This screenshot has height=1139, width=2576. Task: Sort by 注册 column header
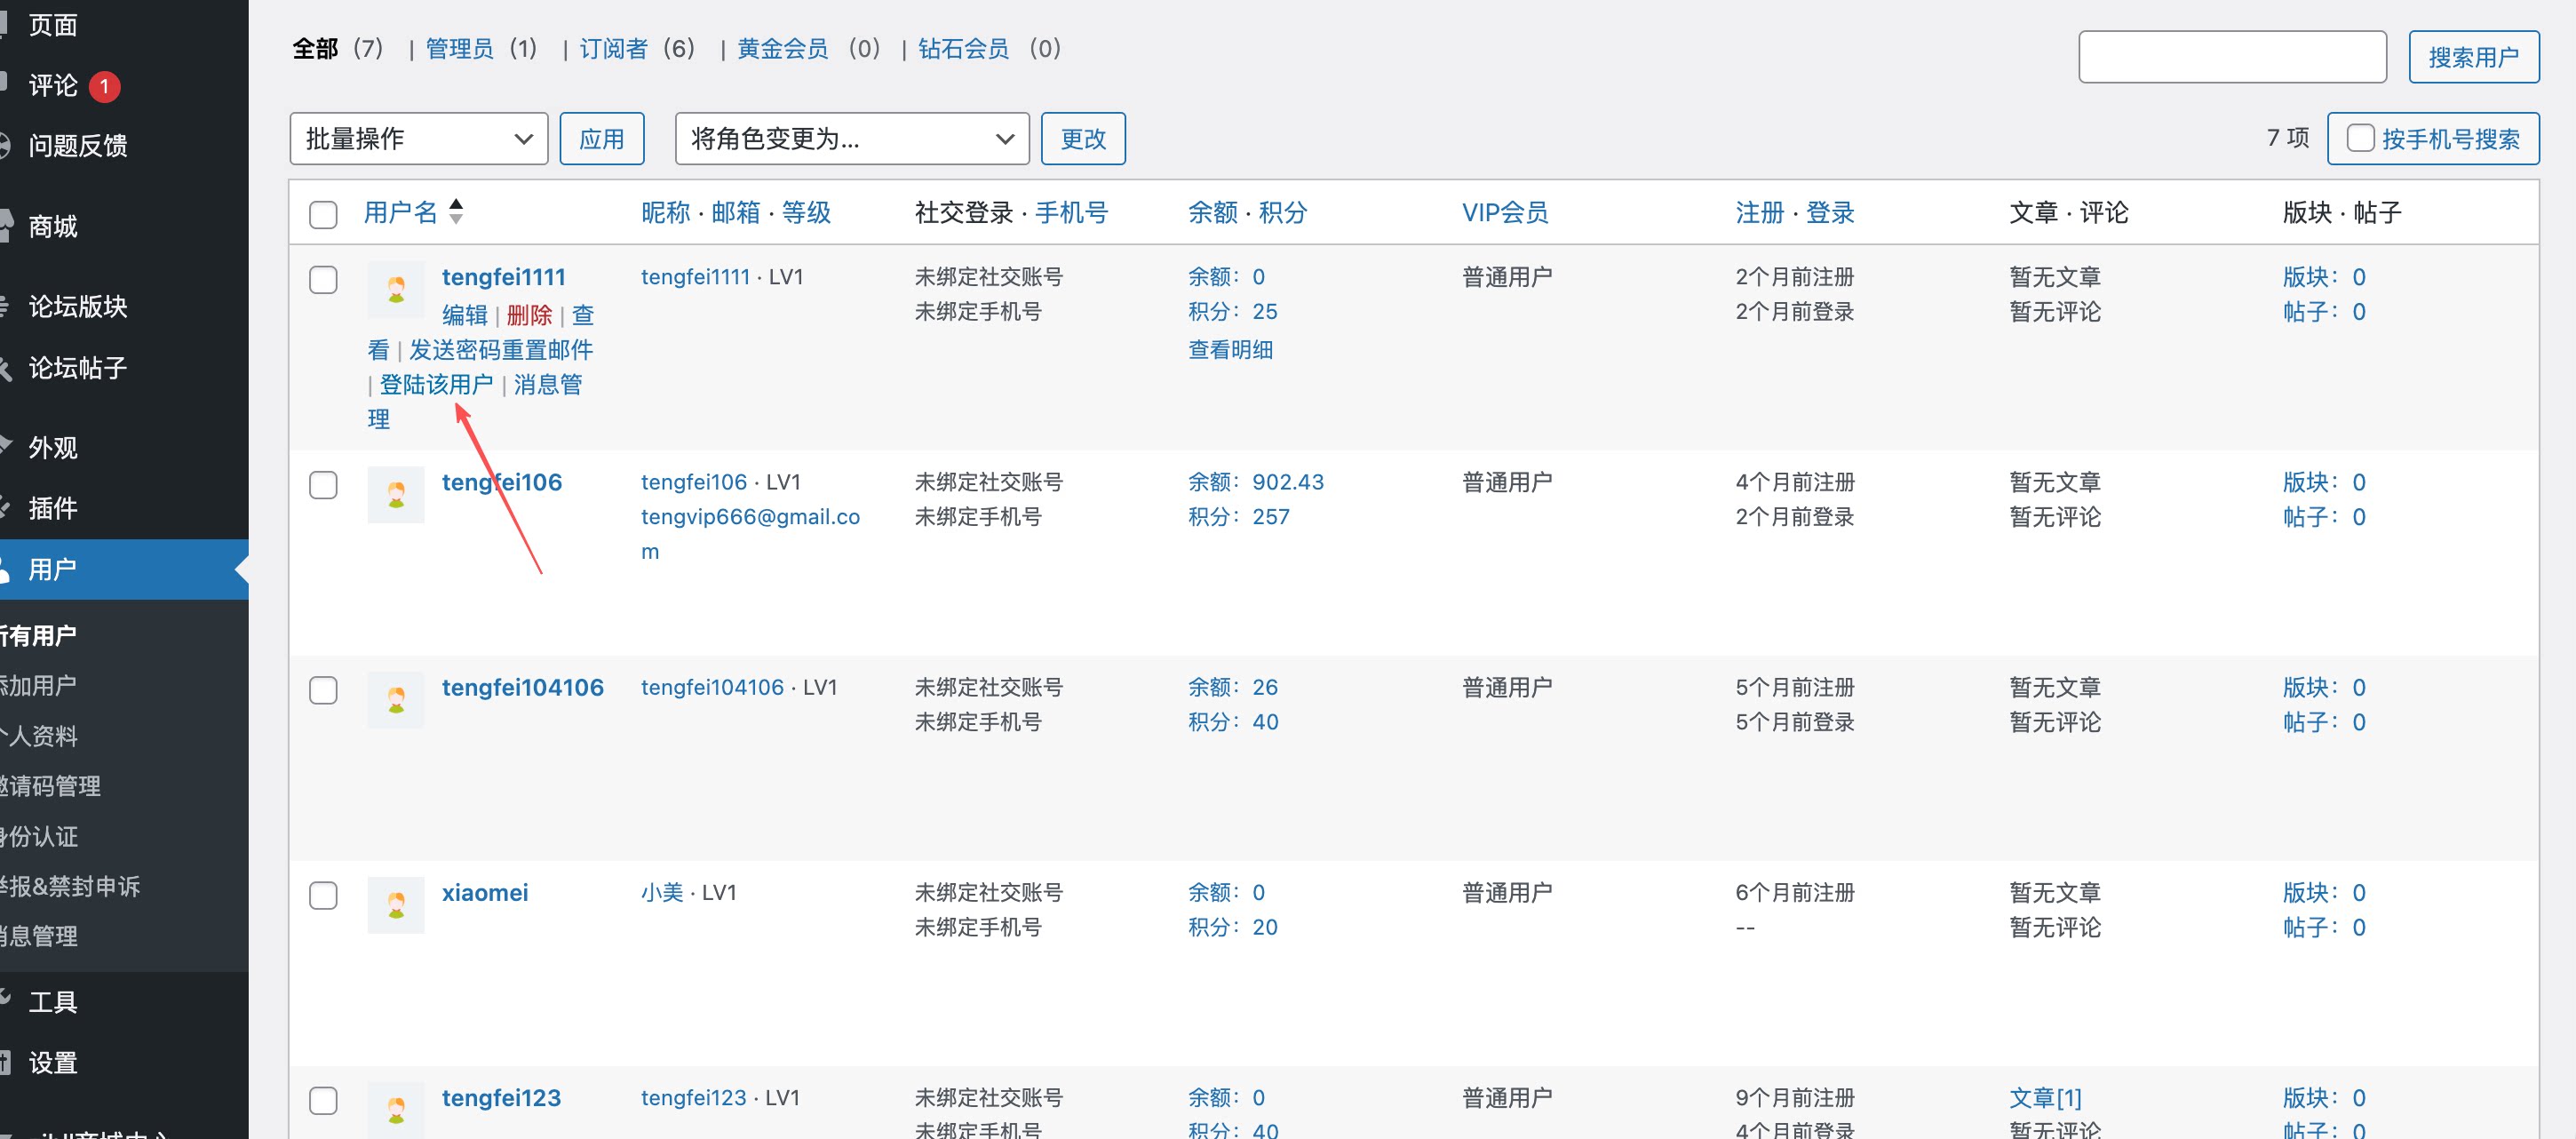click(x=1760, y=213)
